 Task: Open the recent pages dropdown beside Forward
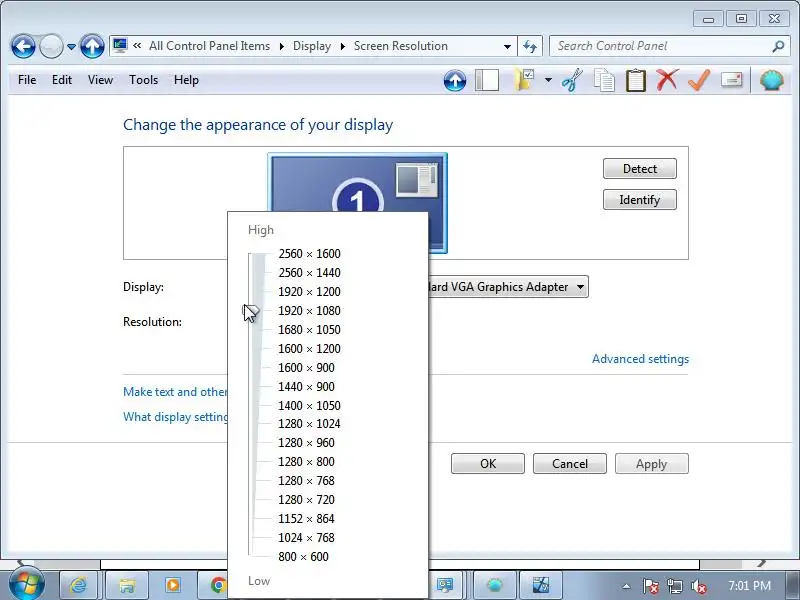point(71,47)
